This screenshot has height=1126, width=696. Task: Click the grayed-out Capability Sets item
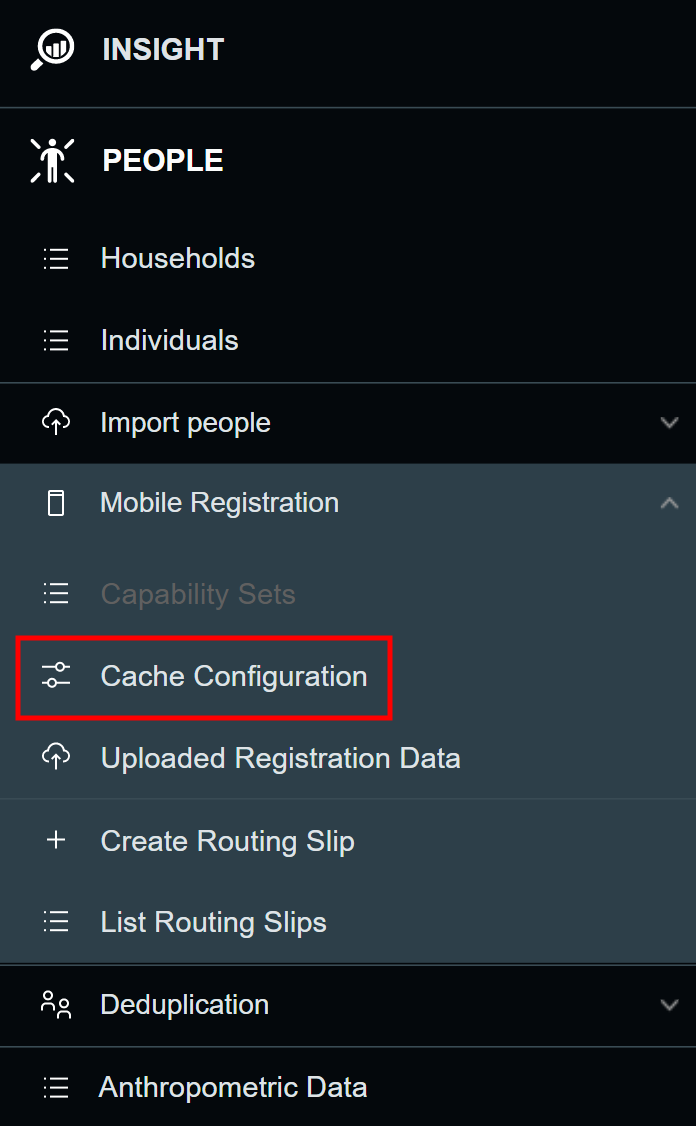pyautogui.click(x=198, y=594)
